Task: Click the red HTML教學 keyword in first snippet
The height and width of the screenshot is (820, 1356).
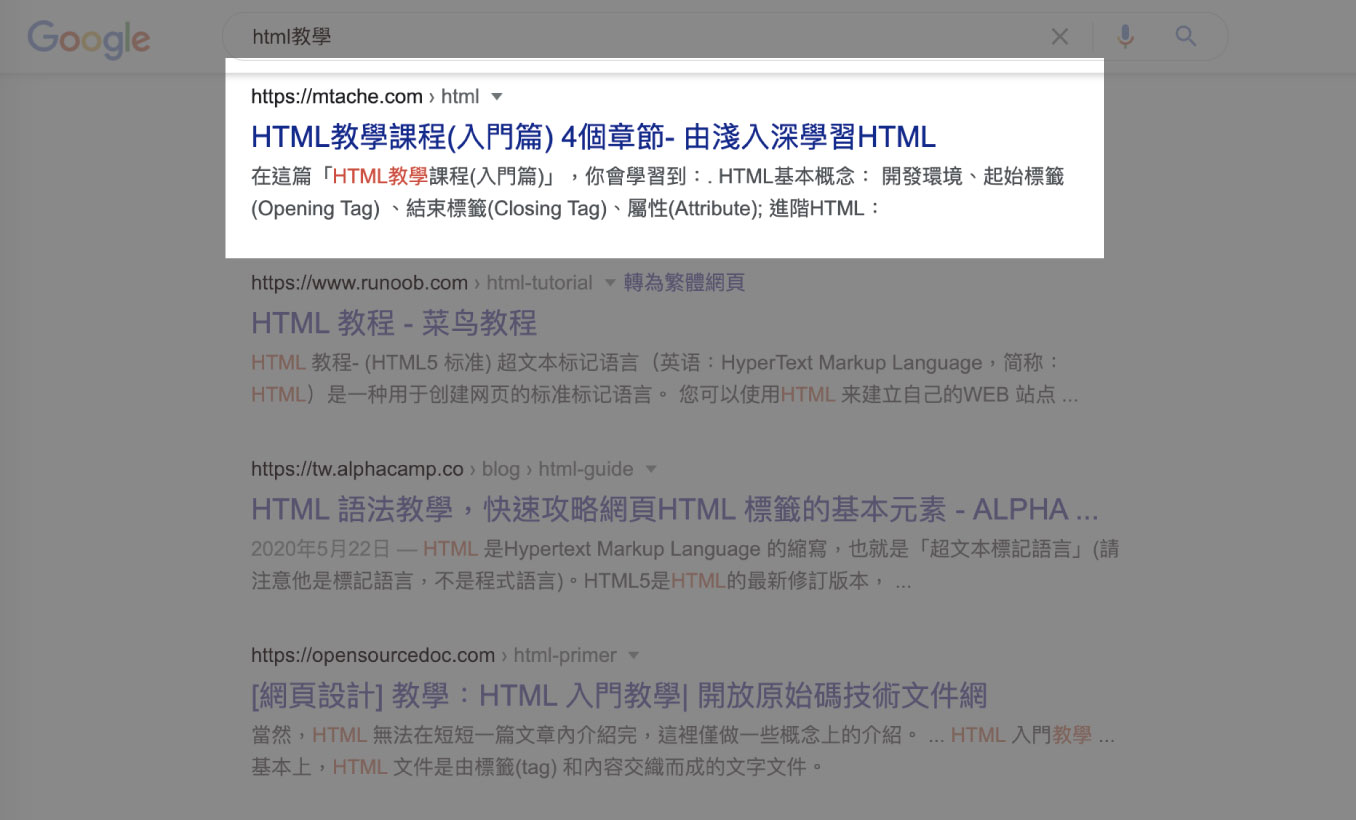Action: point(380,176)
